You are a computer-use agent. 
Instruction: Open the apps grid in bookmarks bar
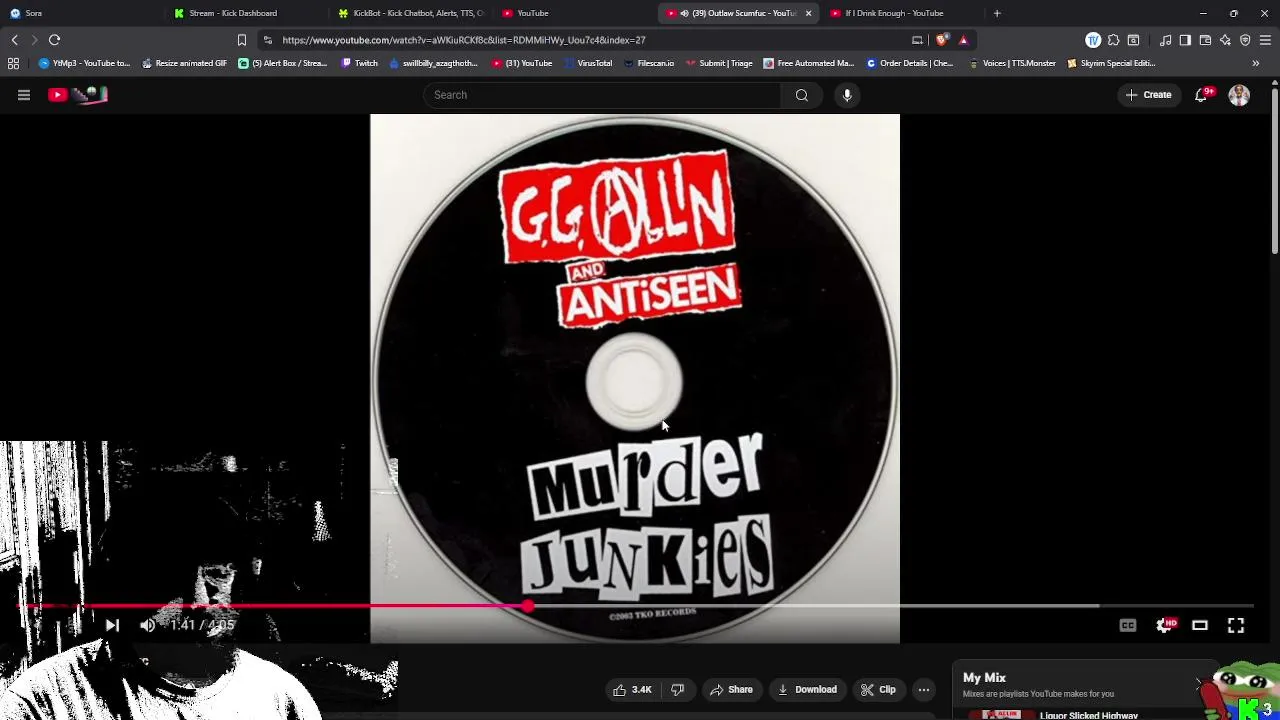point(13,63)
